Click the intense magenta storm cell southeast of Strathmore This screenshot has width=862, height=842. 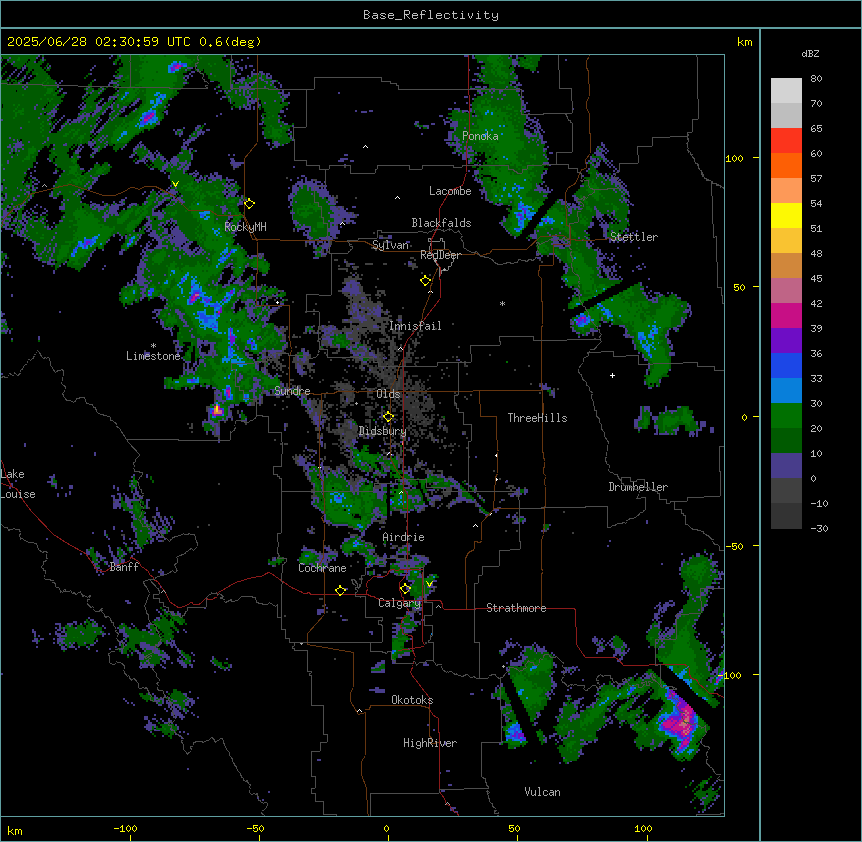(682, 721)
